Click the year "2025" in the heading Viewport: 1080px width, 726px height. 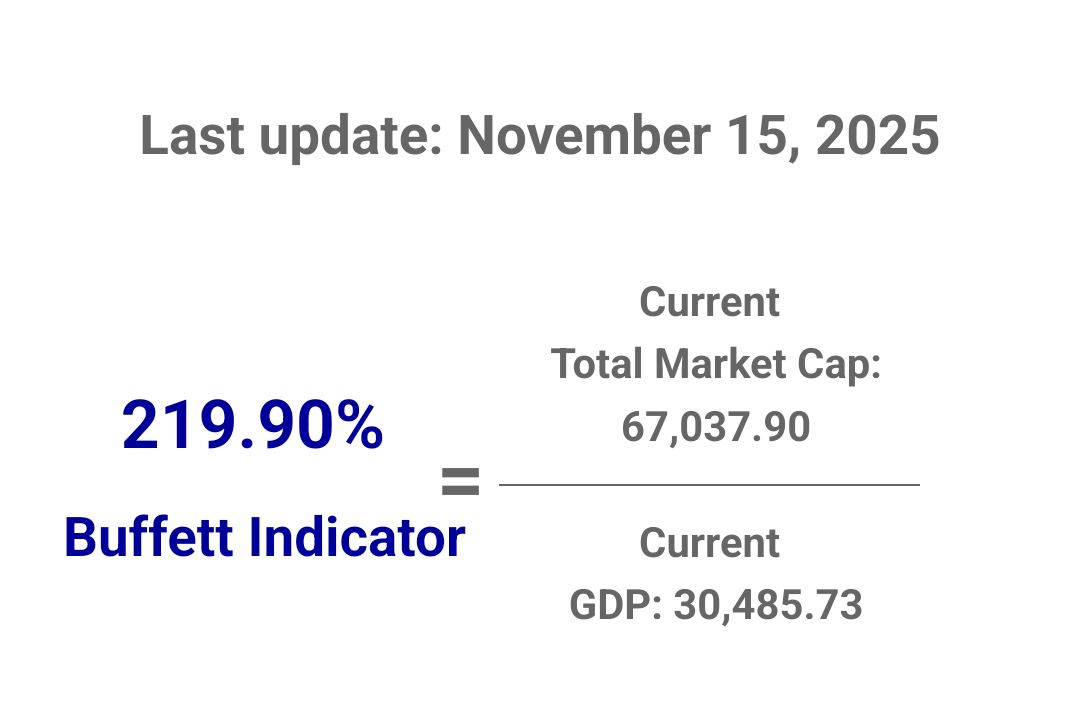pos(877,136)
